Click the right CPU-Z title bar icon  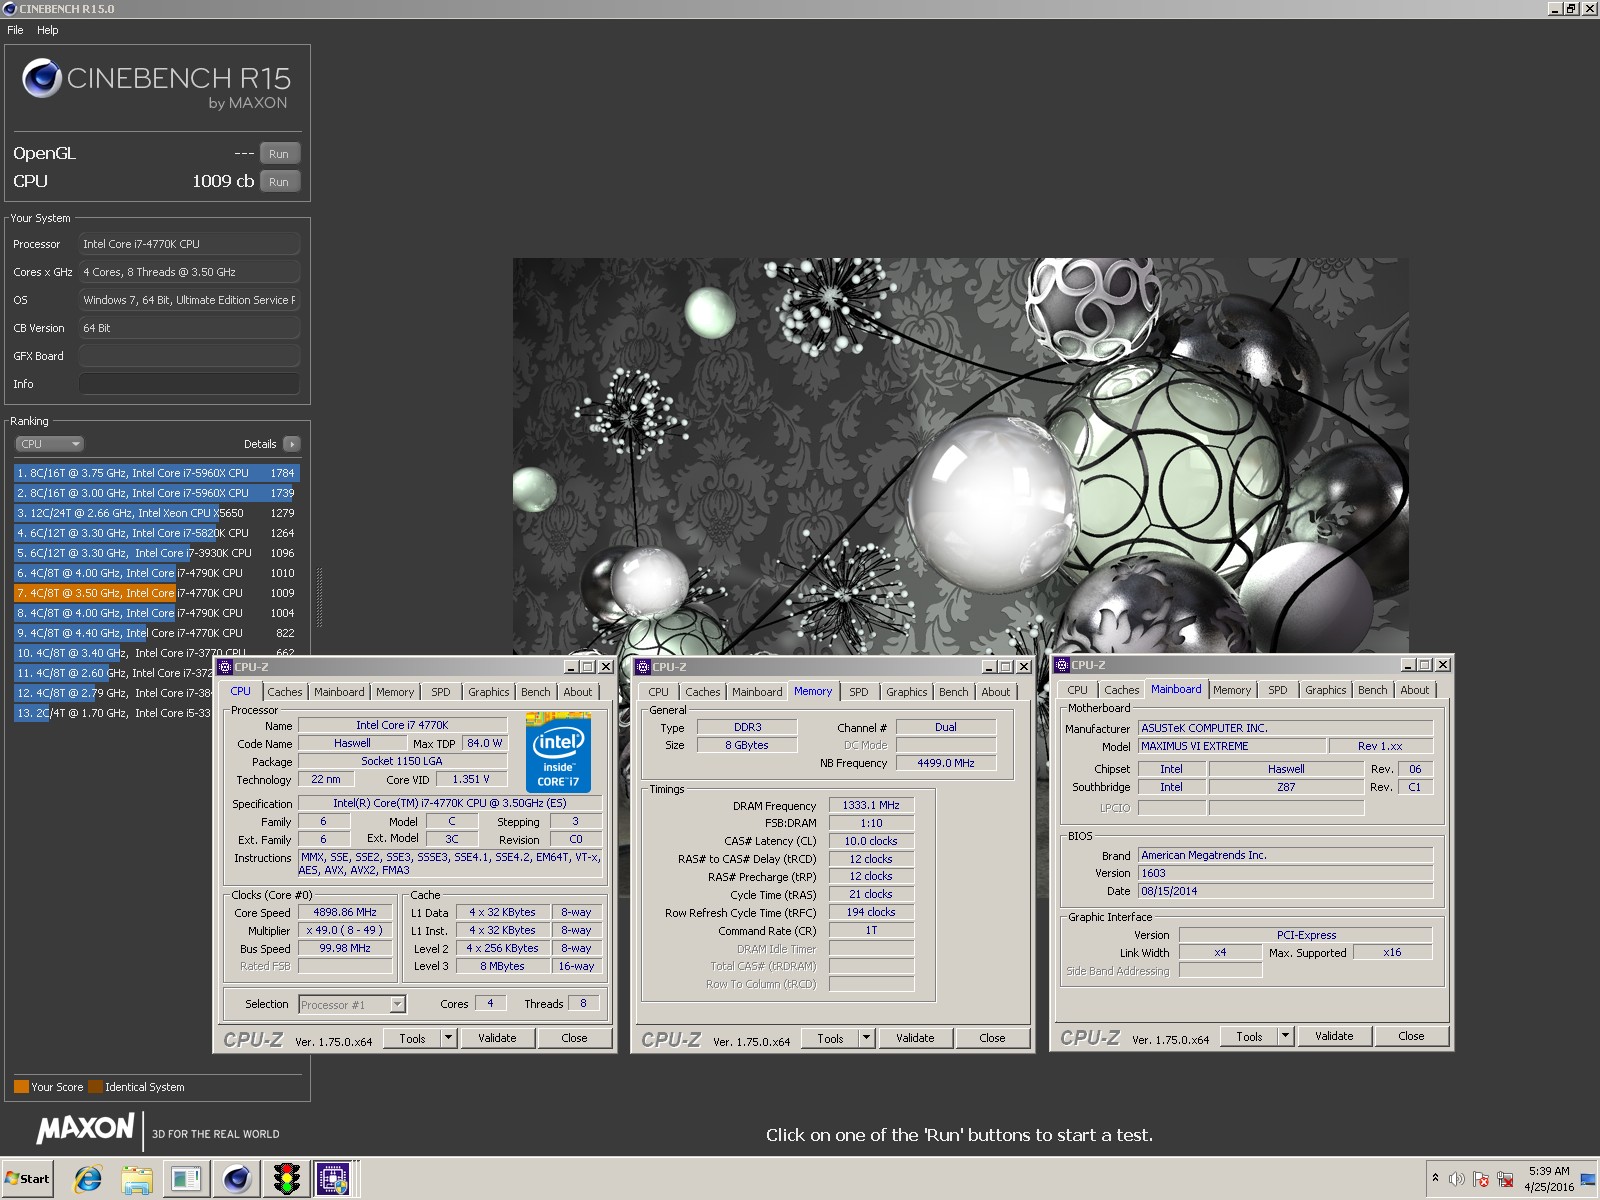coord(1062,665)
